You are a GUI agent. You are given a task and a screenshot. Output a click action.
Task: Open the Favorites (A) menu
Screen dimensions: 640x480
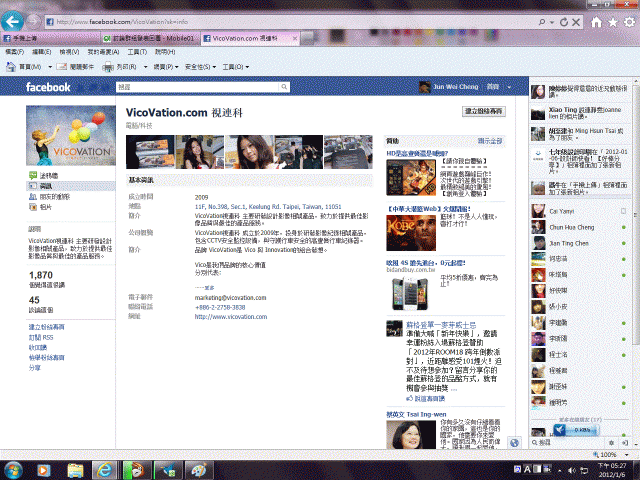click(x=103, y=52)
